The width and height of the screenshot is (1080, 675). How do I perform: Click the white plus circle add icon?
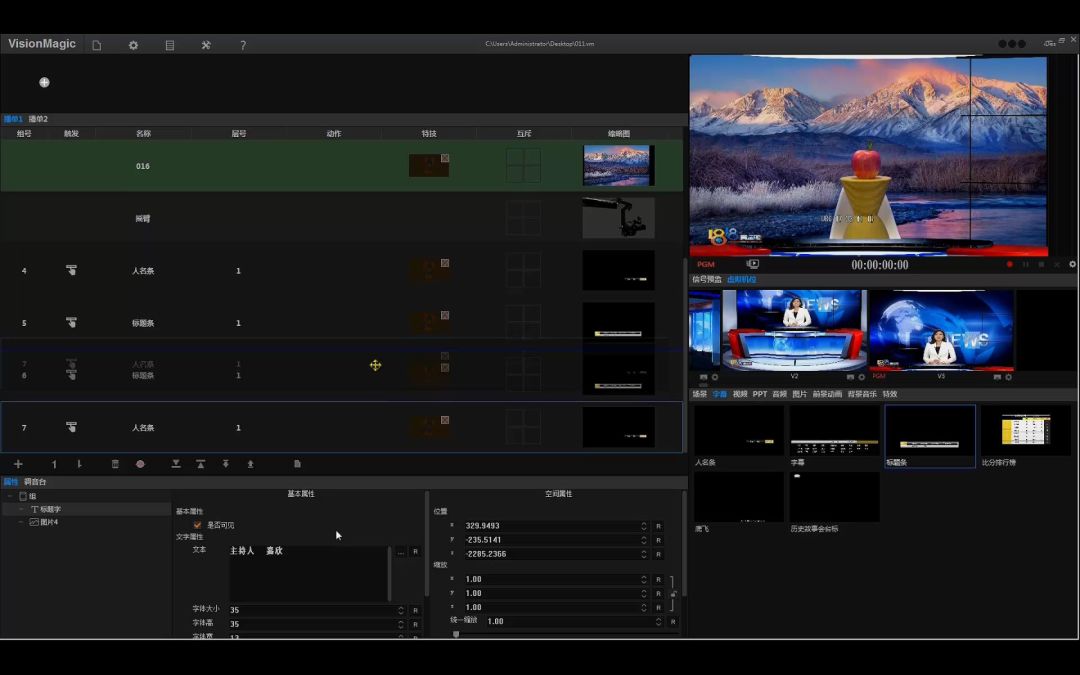[44, 82]
